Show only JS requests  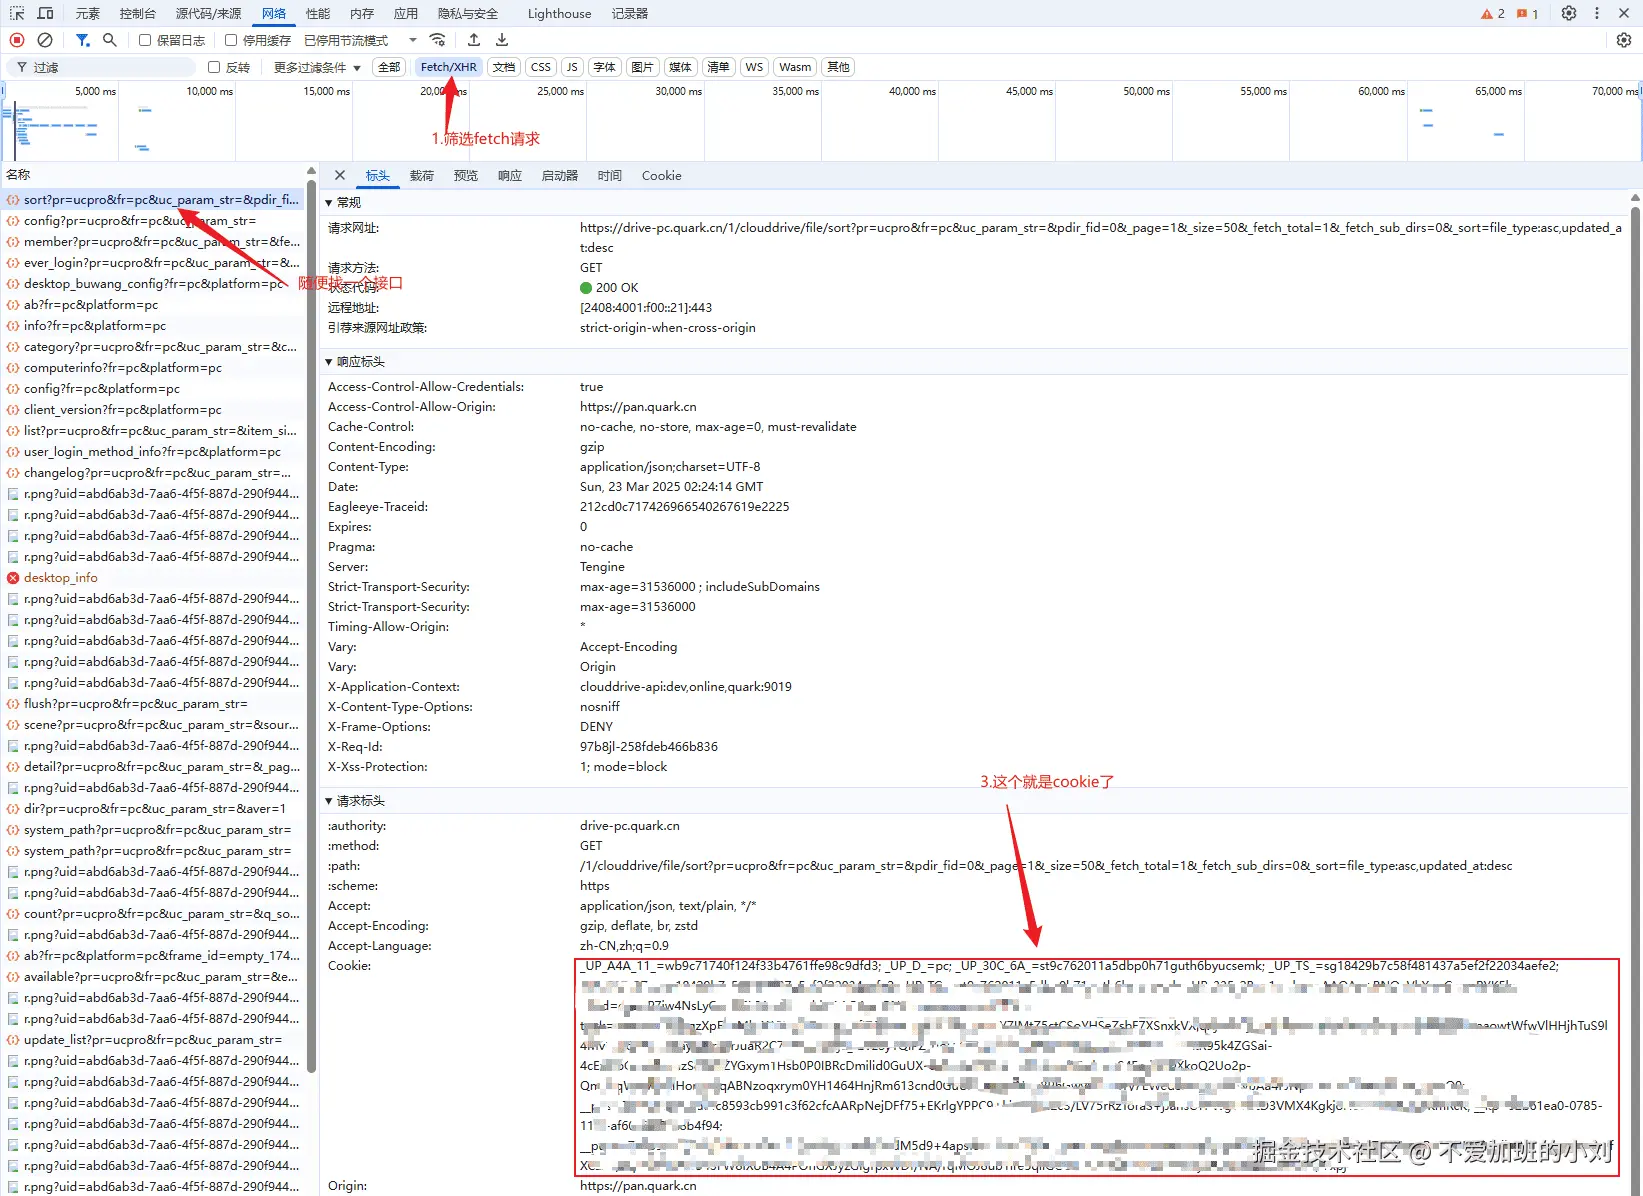coord(572,67)
